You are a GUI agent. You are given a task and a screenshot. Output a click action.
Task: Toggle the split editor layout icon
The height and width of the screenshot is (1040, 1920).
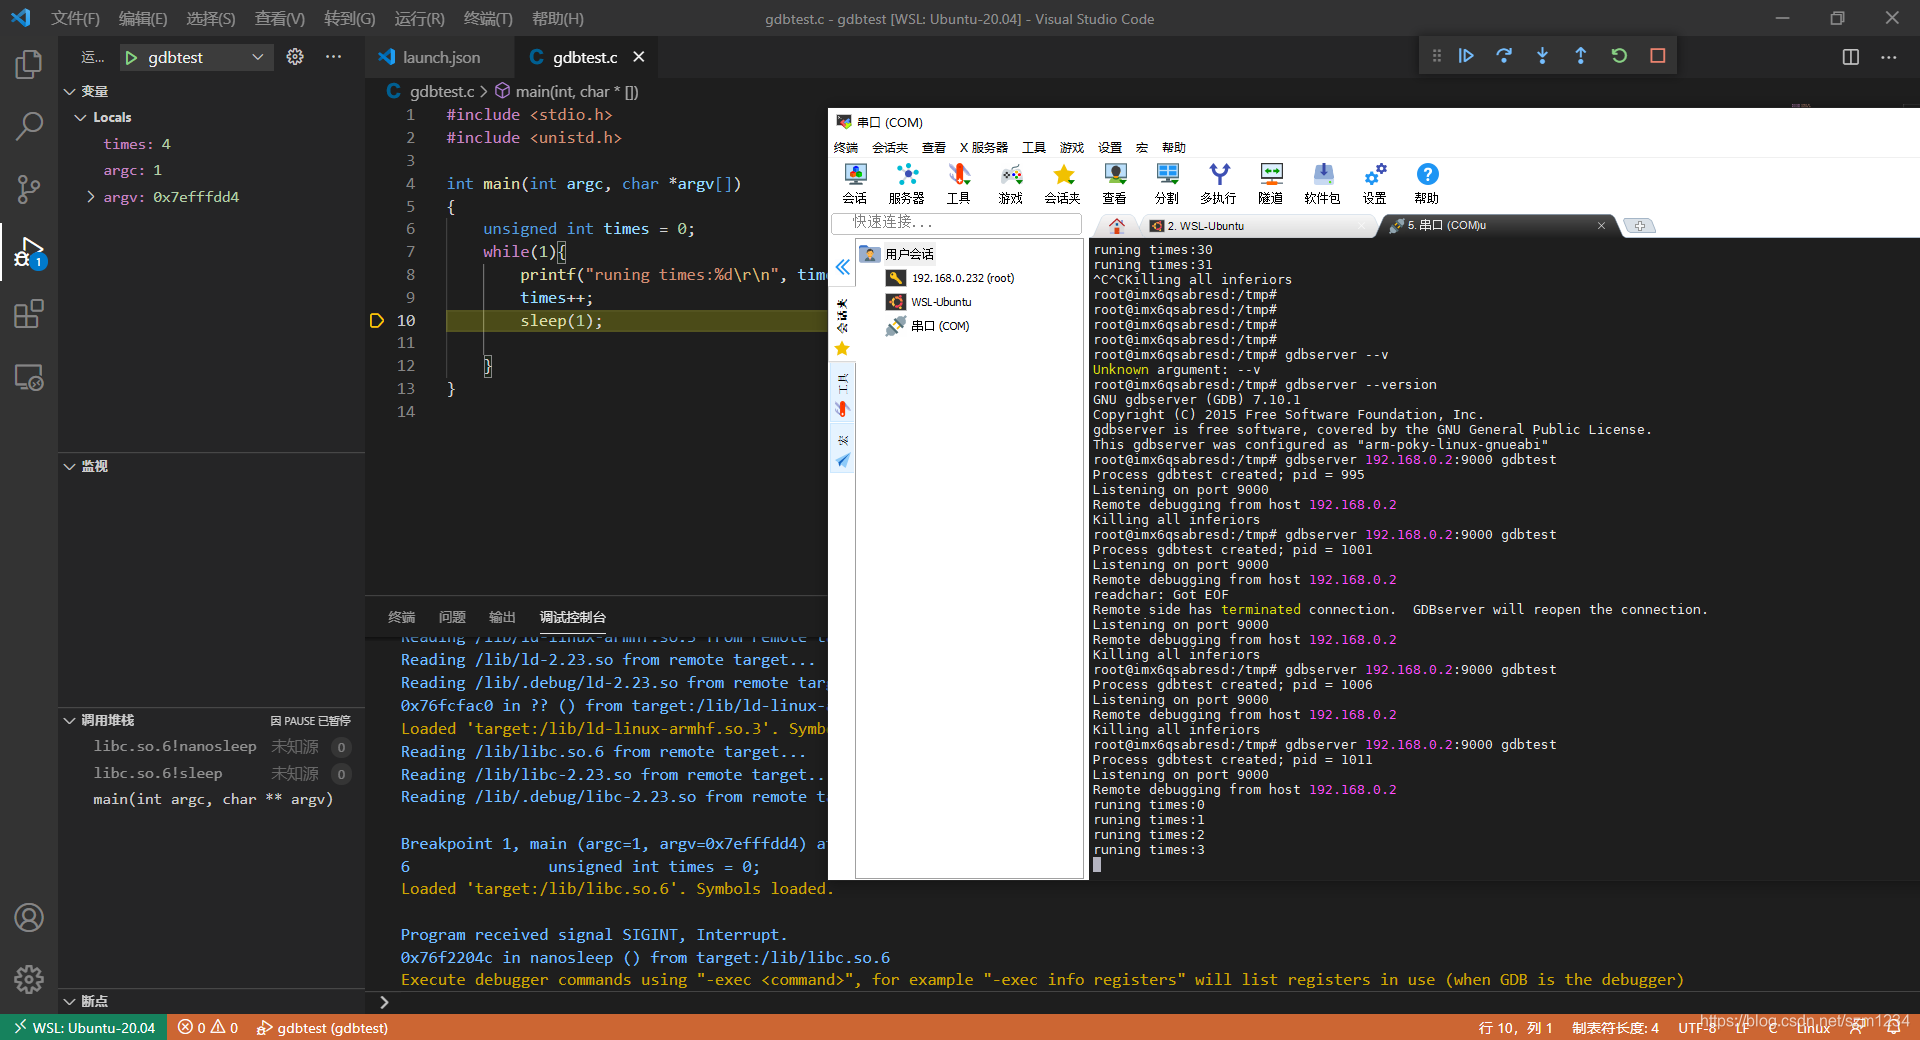tap(1851, 56)
